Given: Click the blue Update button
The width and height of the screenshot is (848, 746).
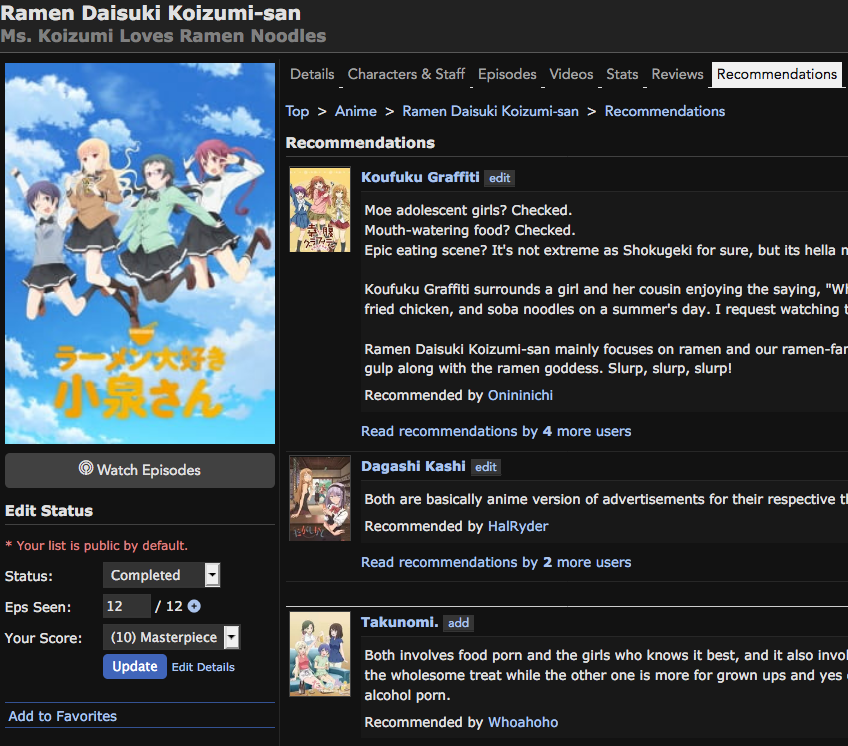Looking at the screenshot, I should coord(135,666).
